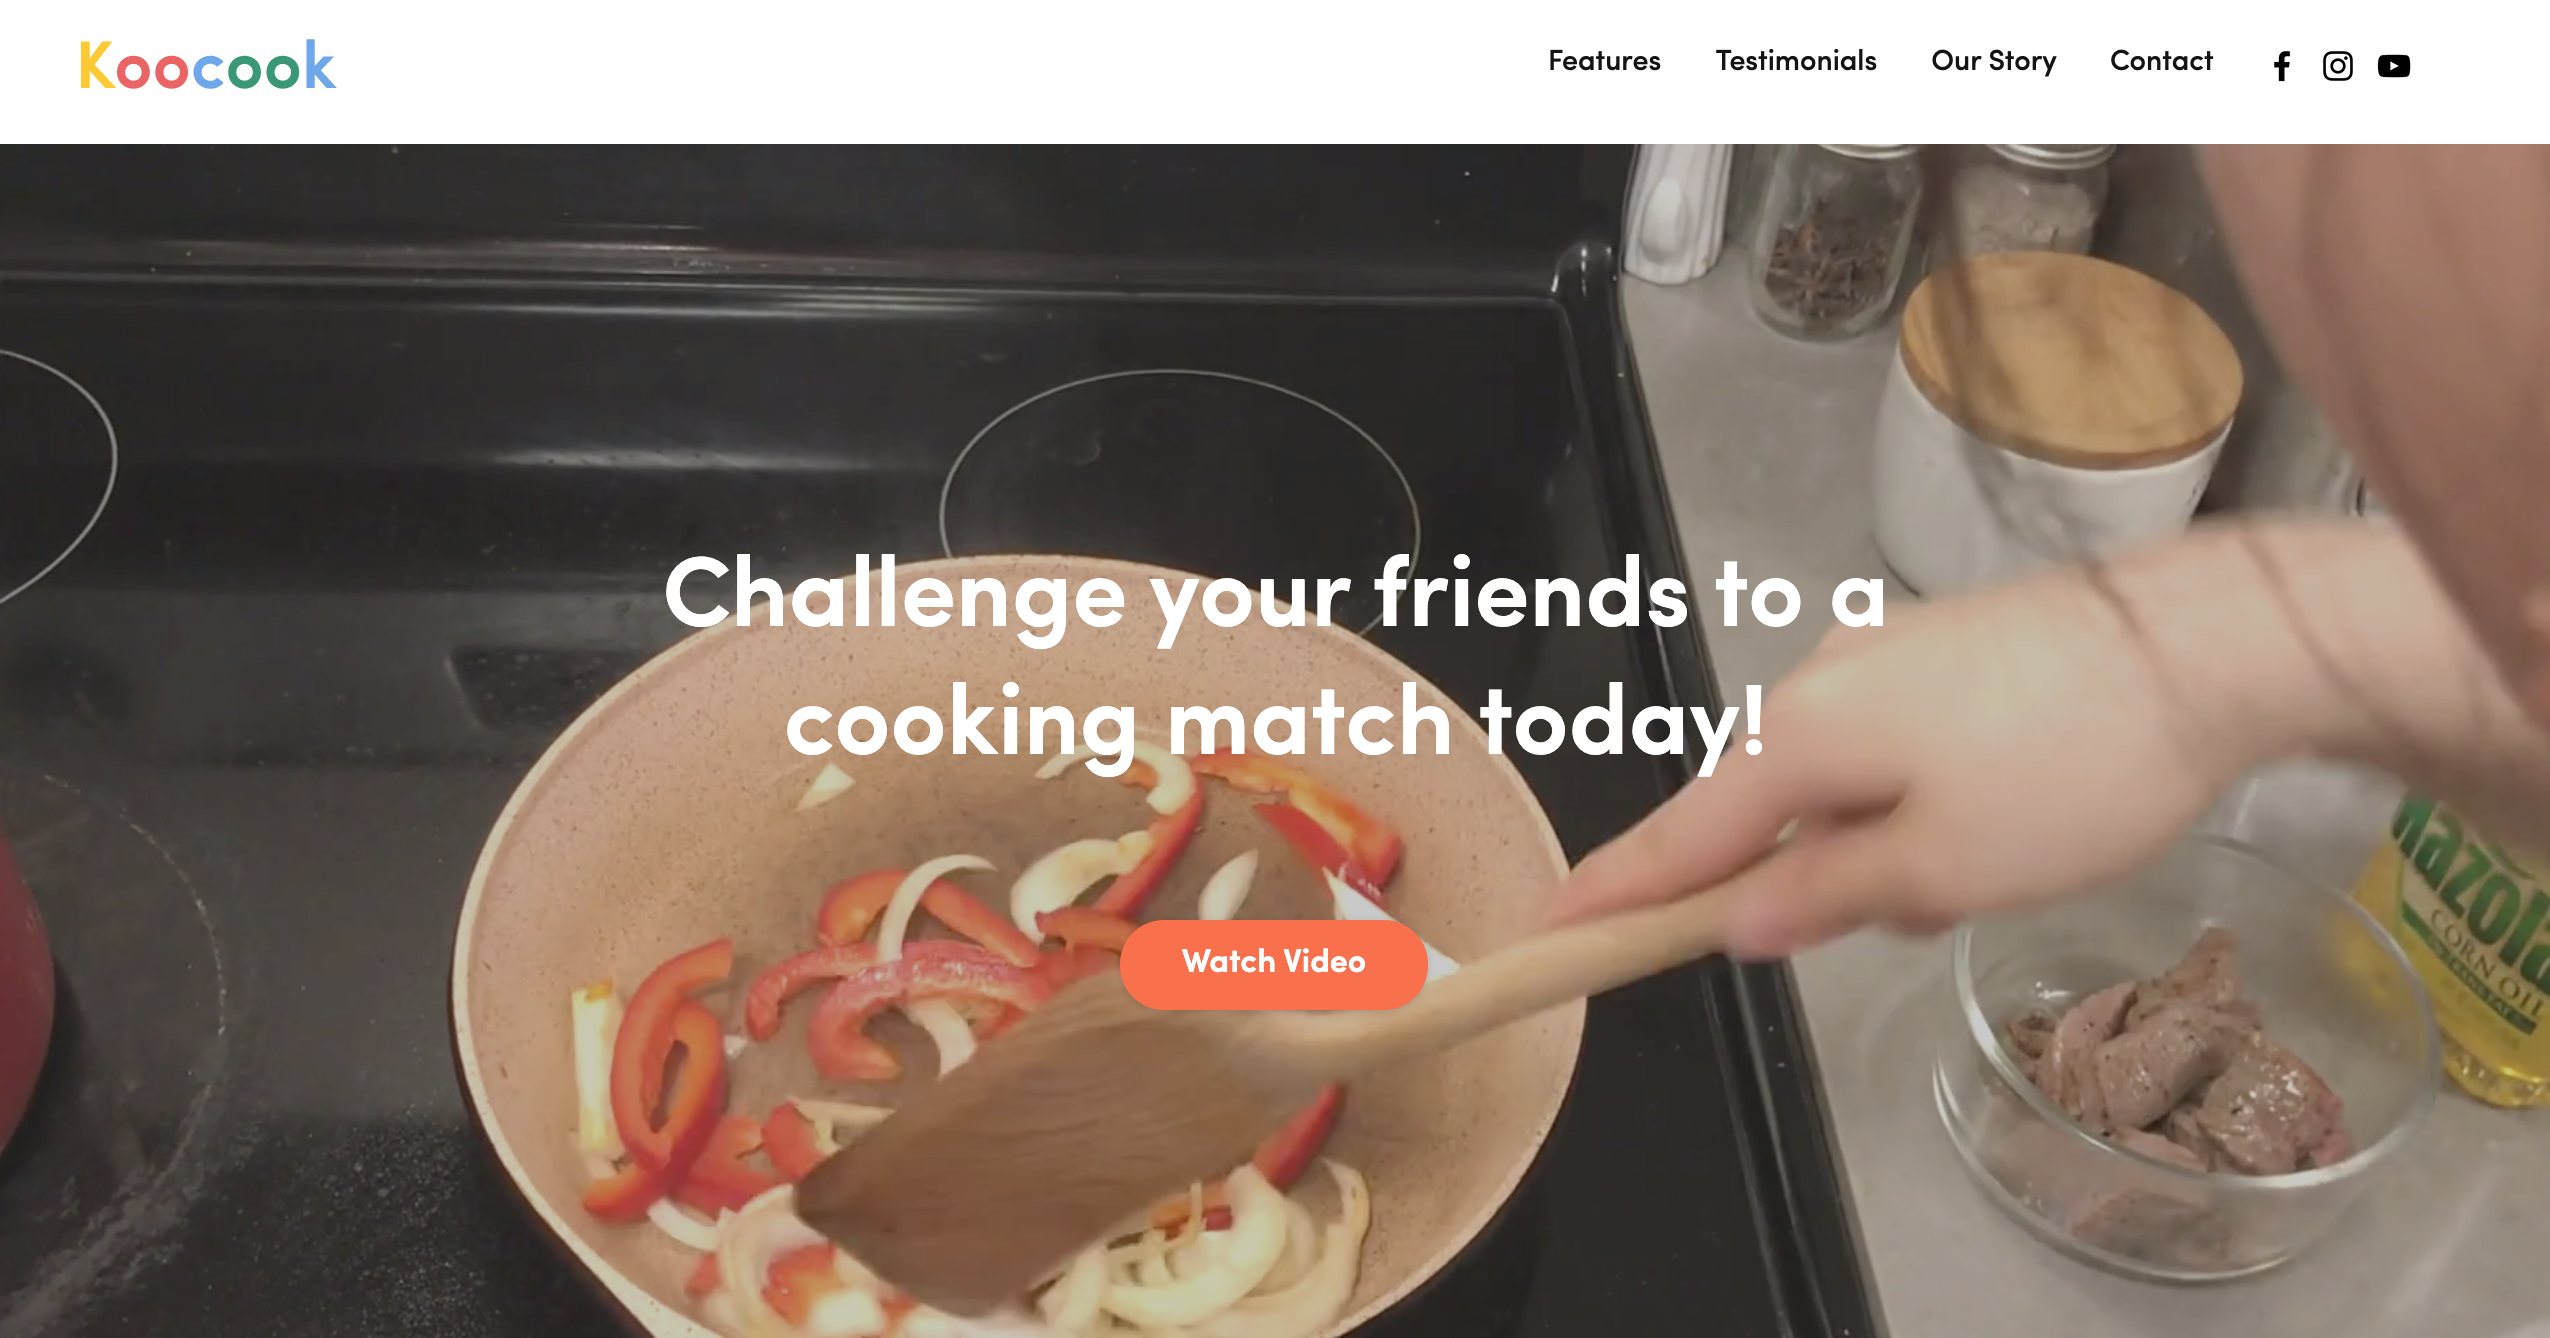Open the Testimonials nav item

1796,61
